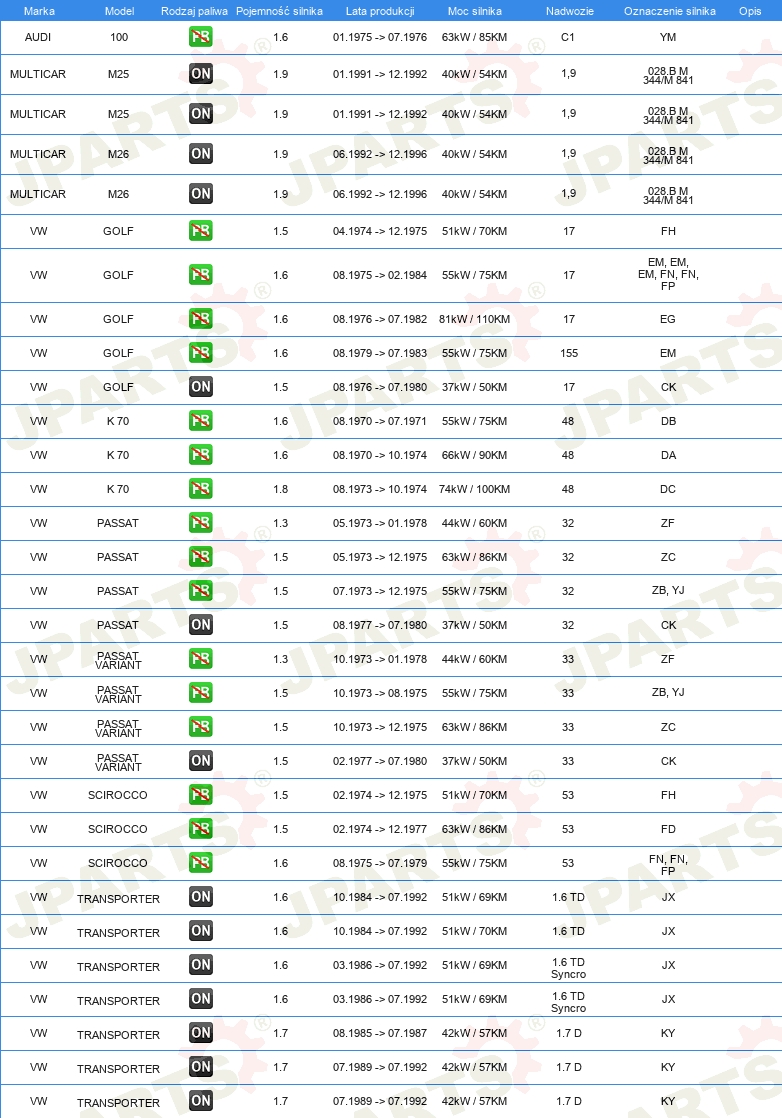782x1118 pixels.
Task: Click the Rodzaj paliwa column header
Action: click(x=194, y=11)
